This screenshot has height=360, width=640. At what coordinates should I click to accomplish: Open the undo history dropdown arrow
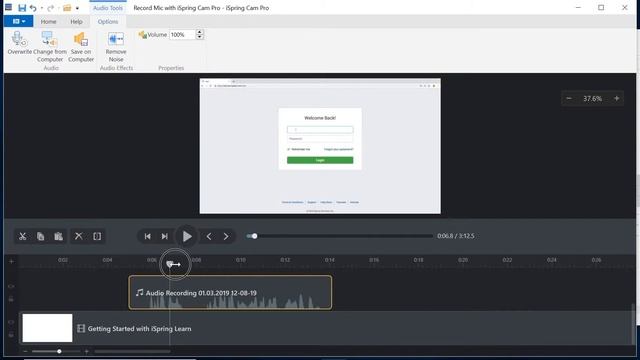click(x=42, y=8)
